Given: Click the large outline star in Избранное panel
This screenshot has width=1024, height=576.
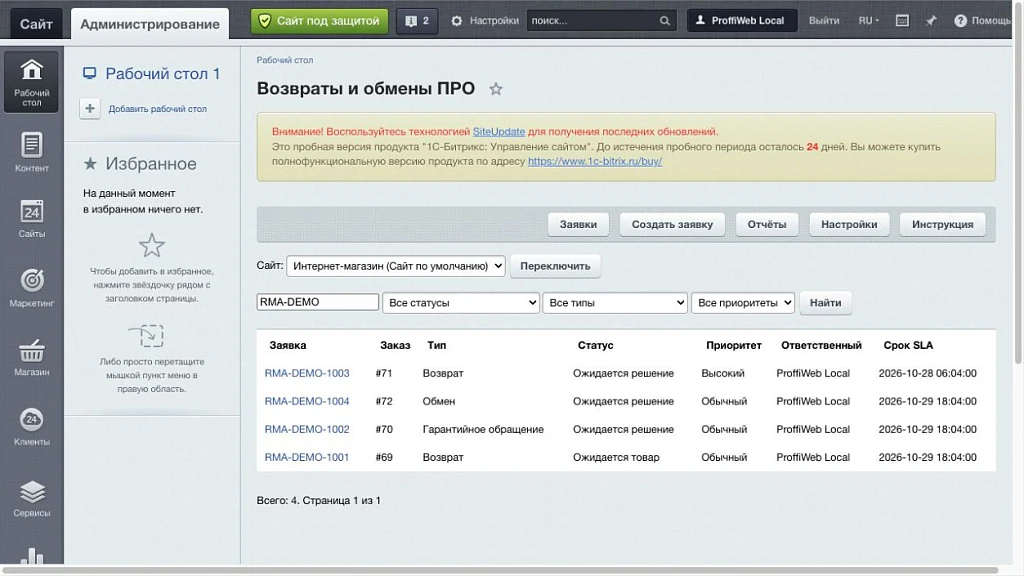Looking at the screenshot, I should (x=152, y=246).
